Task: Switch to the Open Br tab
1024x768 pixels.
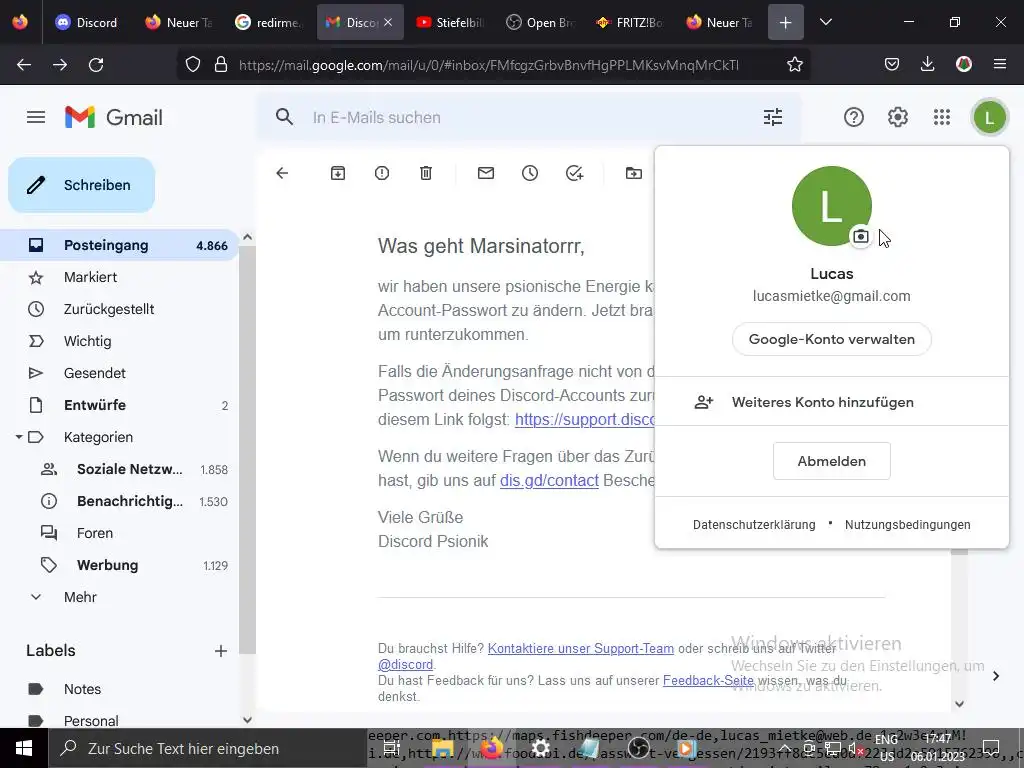Action: pos(540,22)
